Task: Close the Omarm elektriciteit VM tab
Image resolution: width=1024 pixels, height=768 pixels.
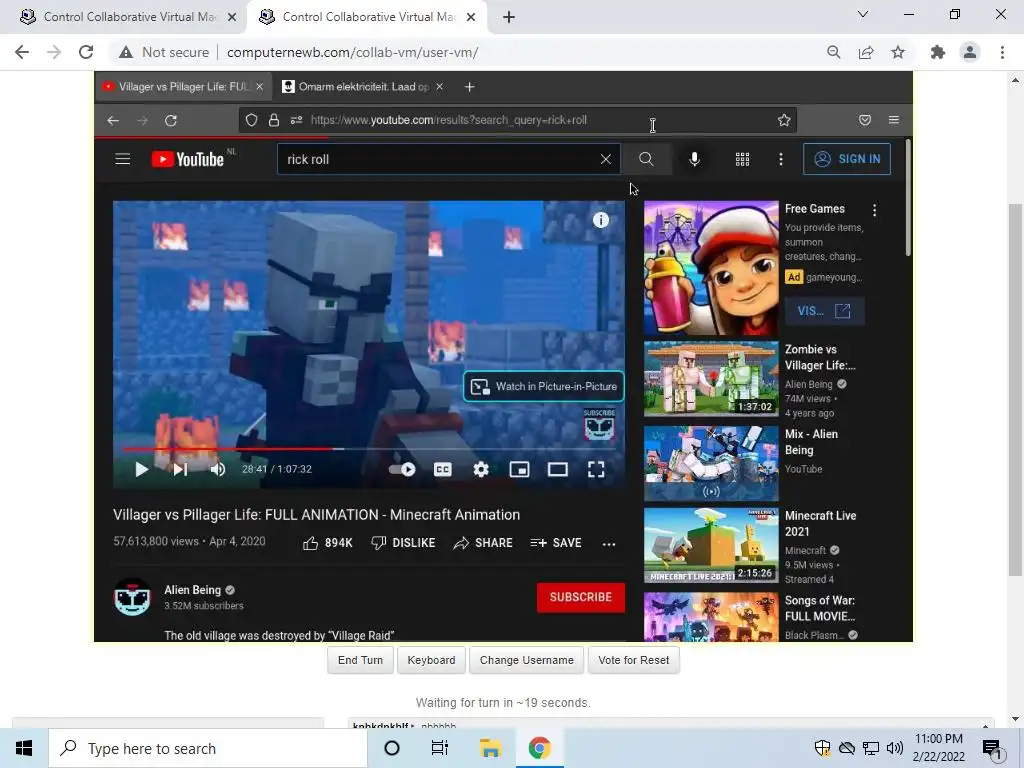Action: pyautogui.click(x=440, y=86)
